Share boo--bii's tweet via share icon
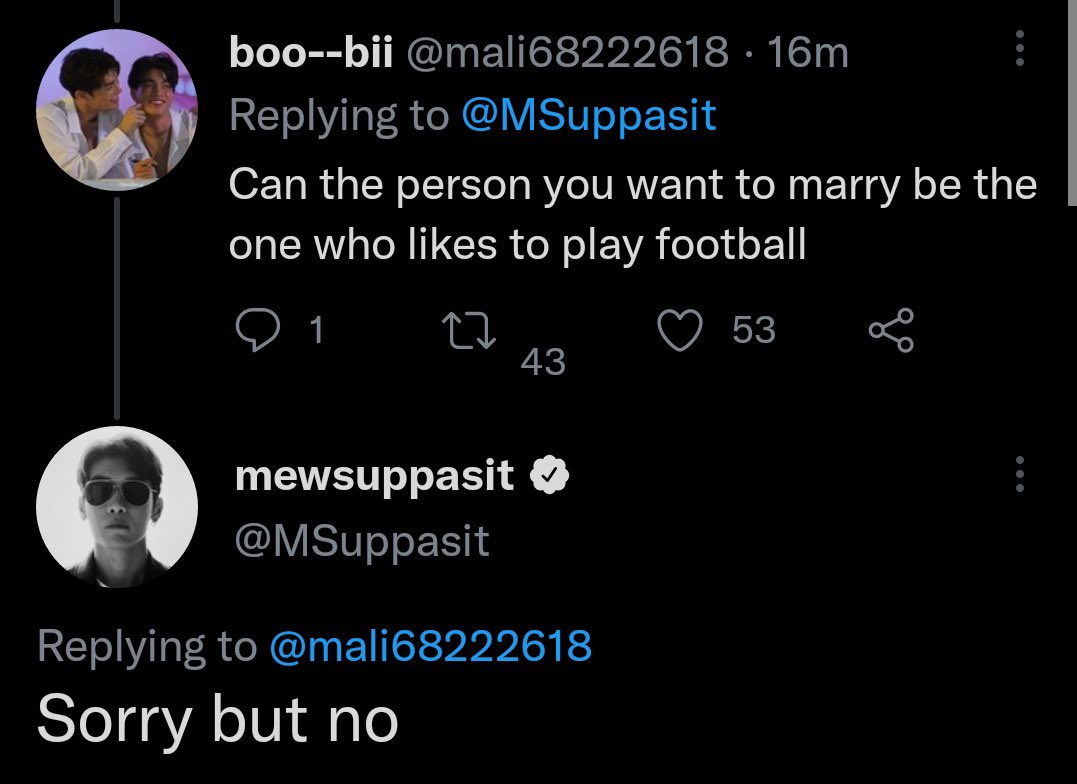The width and height of the screenshot is (1077, 784). click(x=892, y=331)
